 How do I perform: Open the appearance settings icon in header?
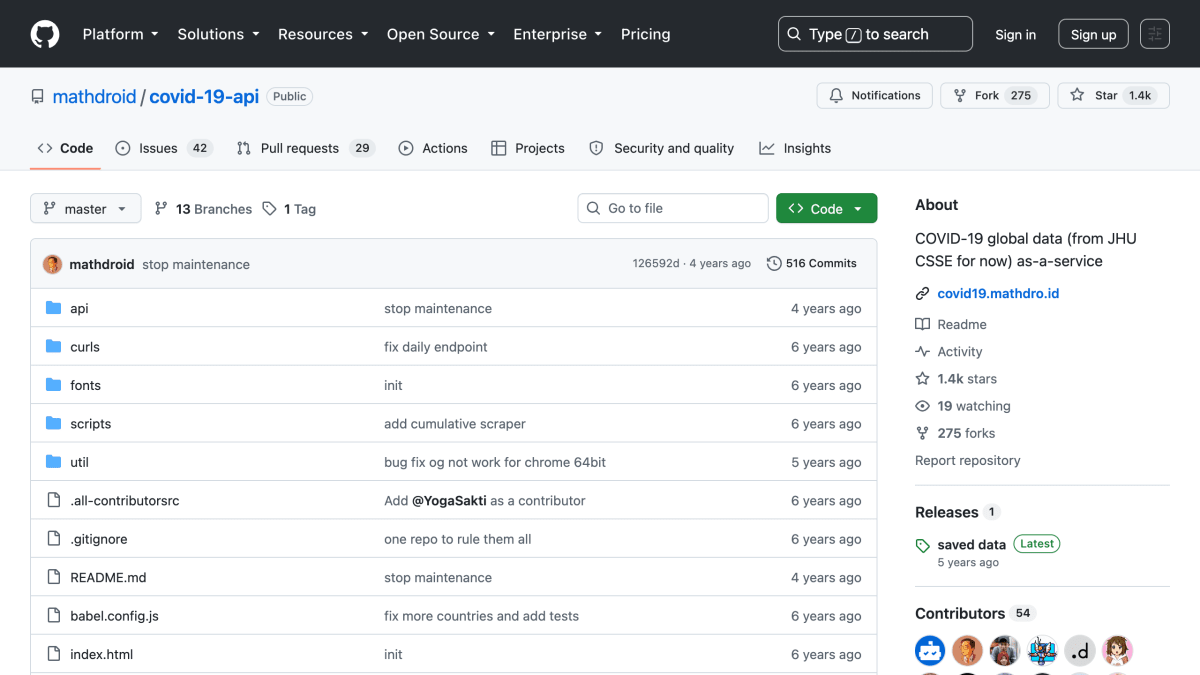1155,34
